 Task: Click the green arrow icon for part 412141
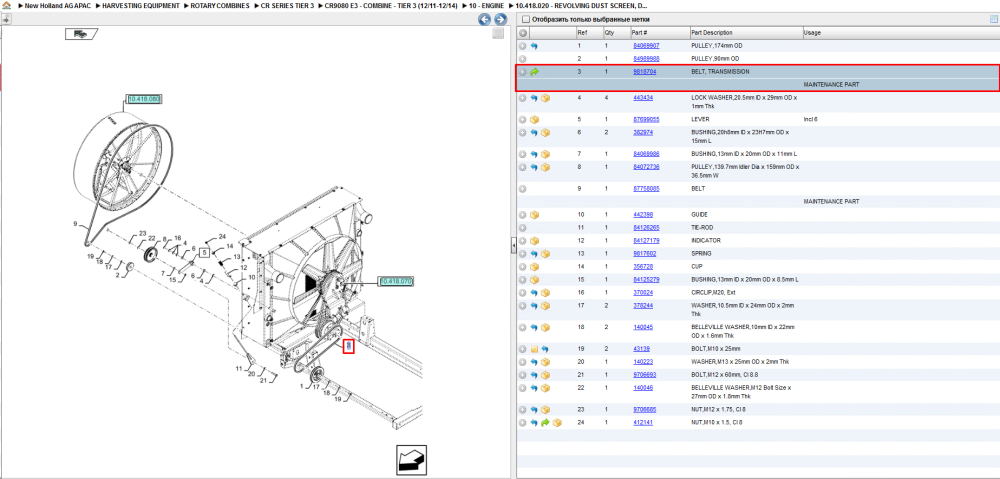545,422
